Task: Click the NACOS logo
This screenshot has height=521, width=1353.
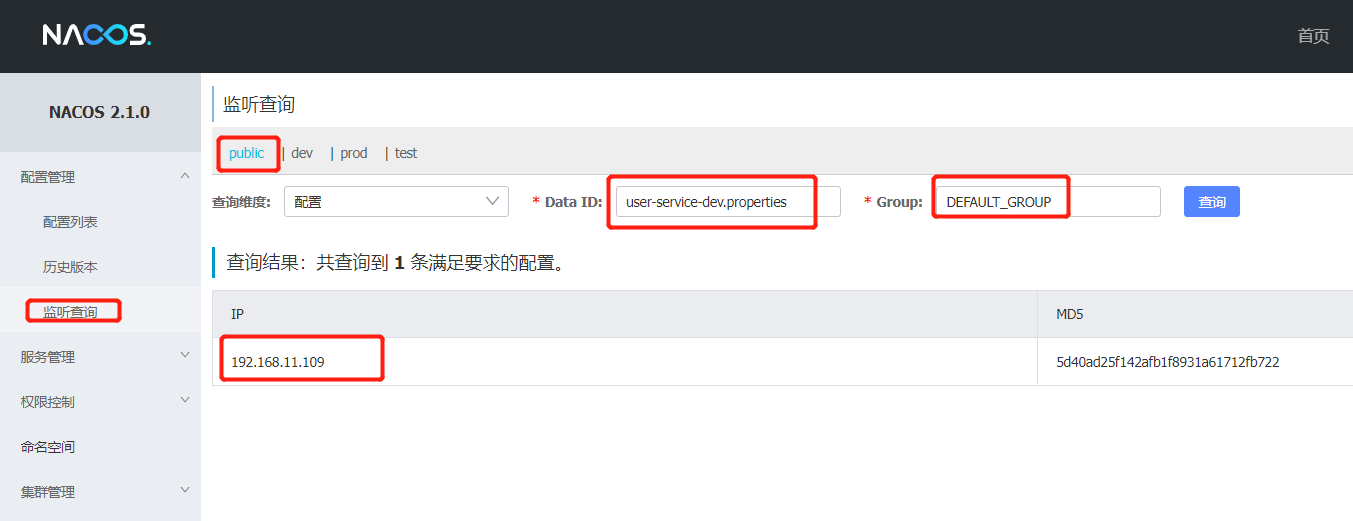Action: coord(96,36)
